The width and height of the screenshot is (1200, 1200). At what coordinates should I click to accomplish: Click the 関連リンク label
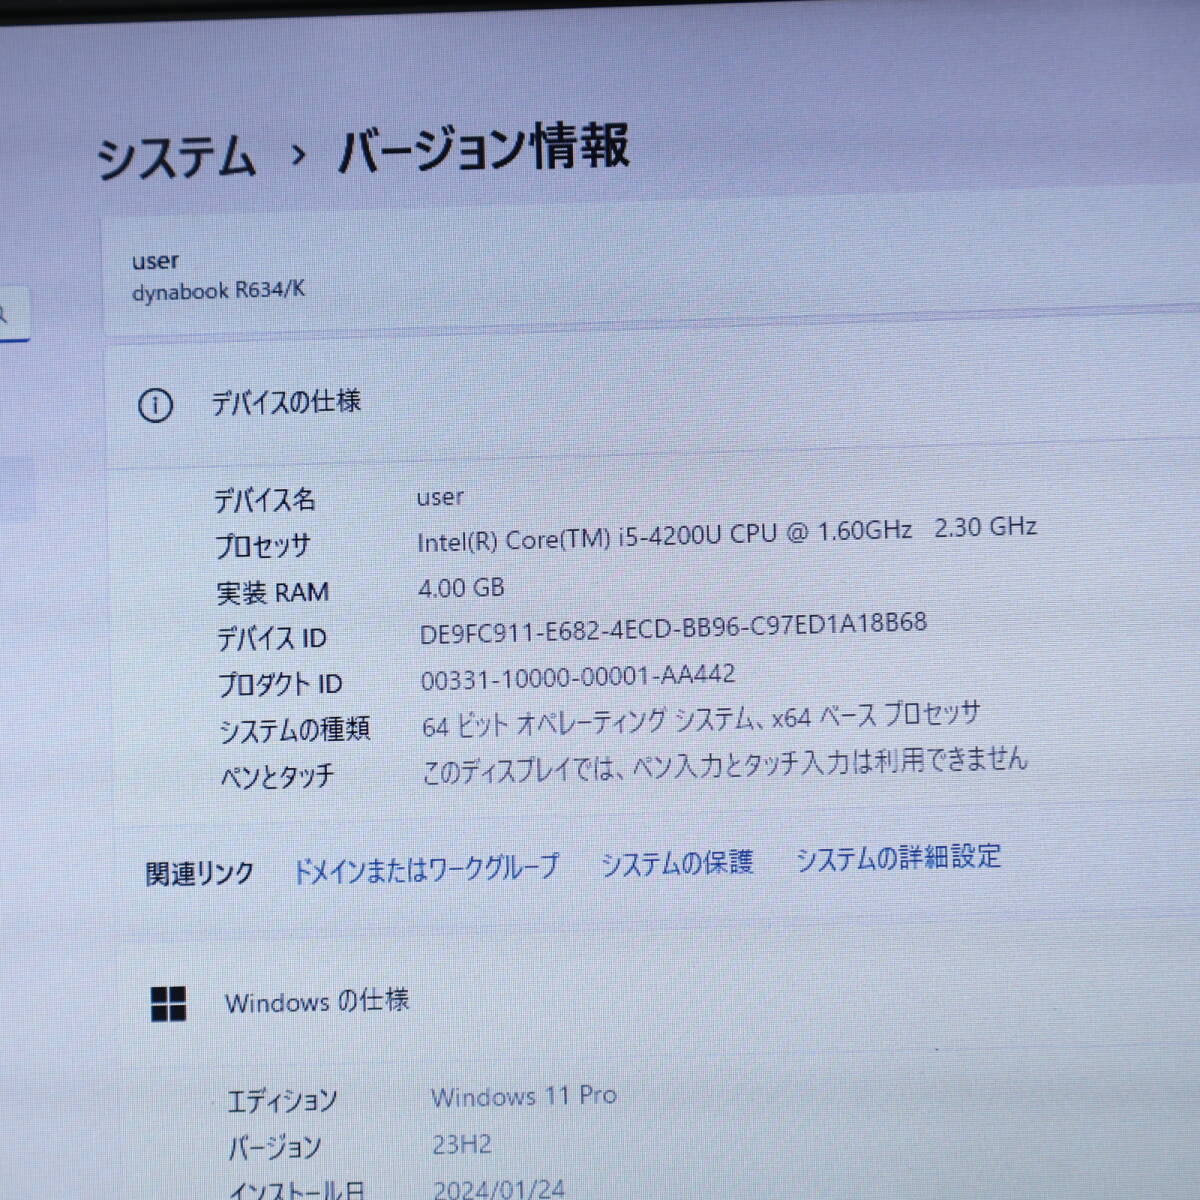[200, 874]
